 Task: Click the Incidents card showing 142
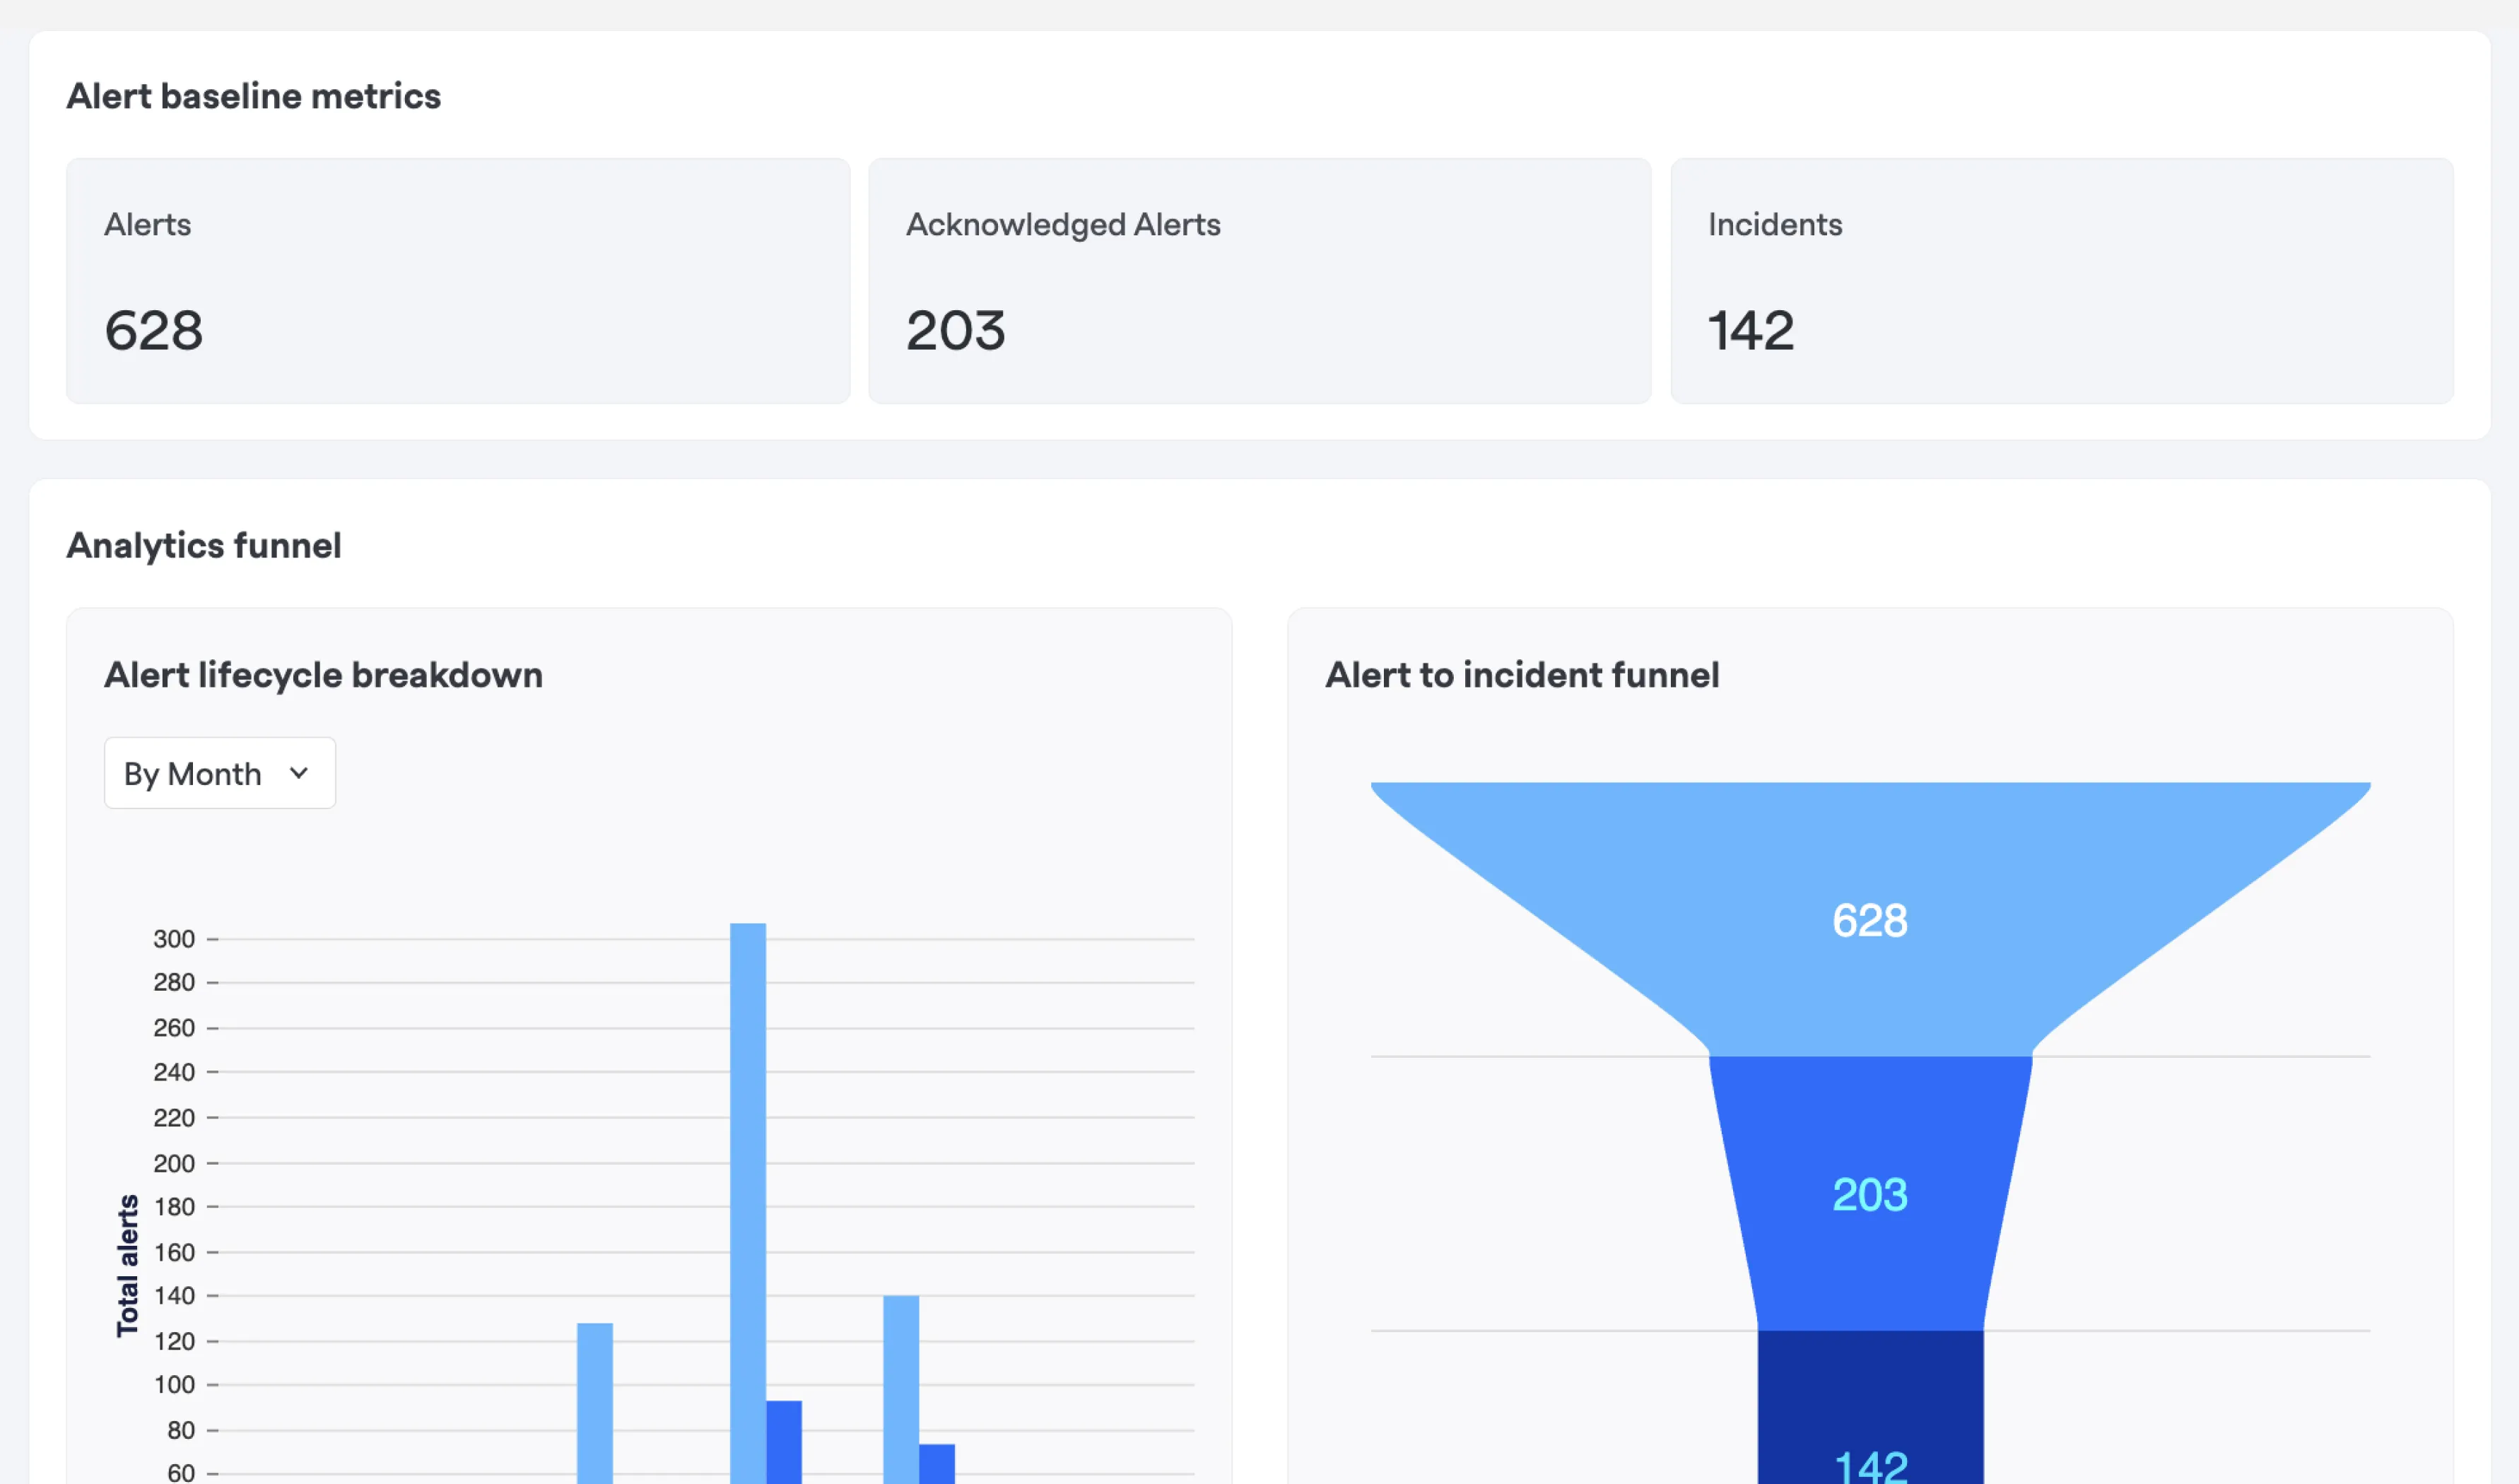2061,281
